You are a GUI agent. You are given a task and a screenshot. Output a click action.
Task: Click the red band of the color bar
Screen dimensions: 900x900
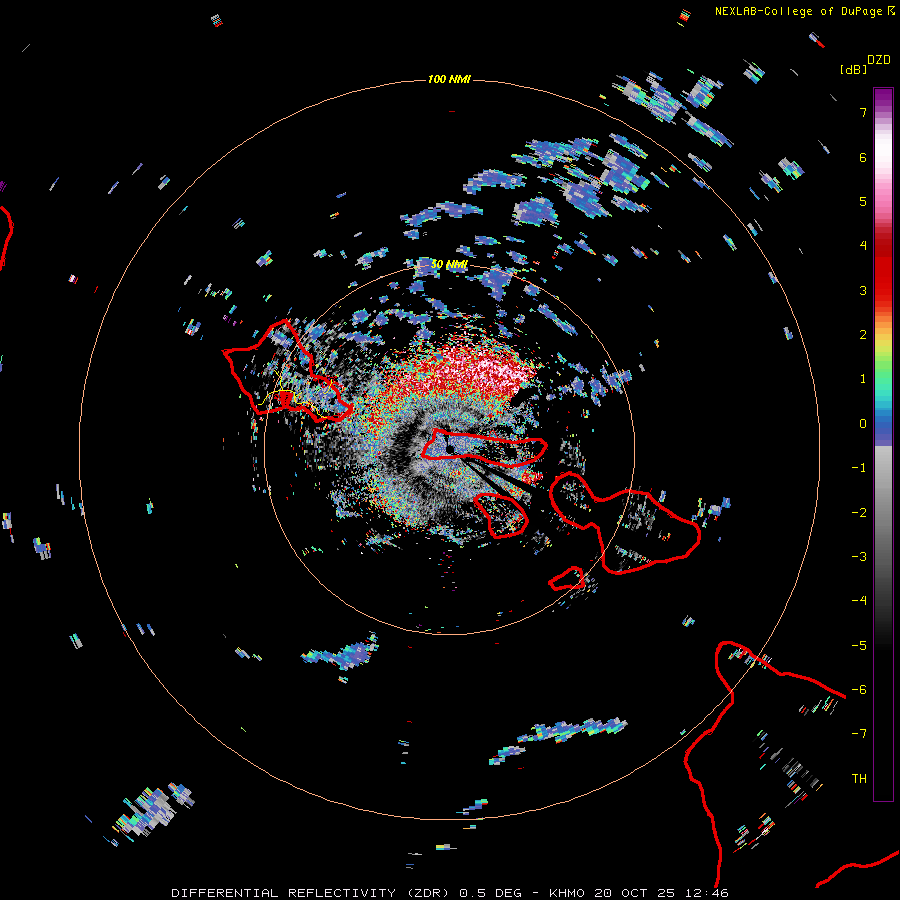883,270
